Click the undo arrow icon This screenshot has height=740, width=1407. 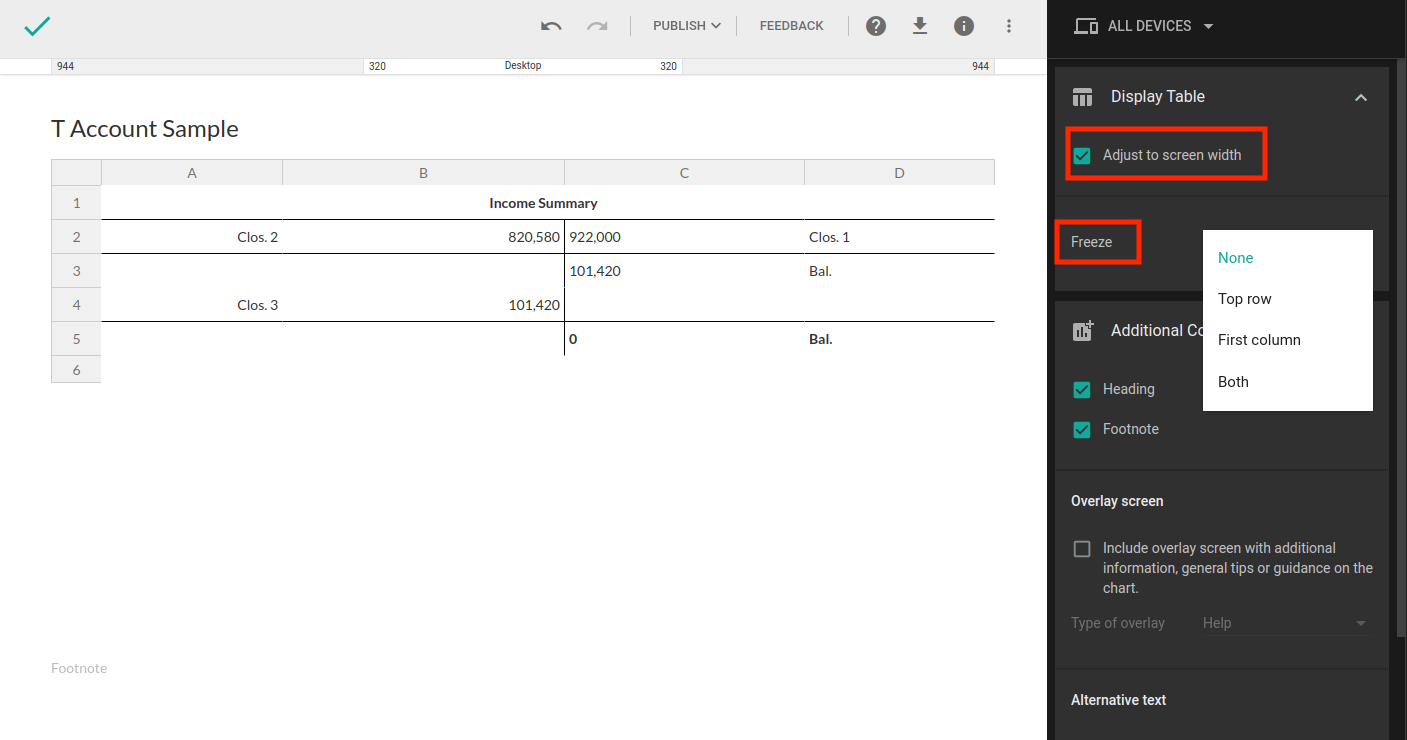551,26
